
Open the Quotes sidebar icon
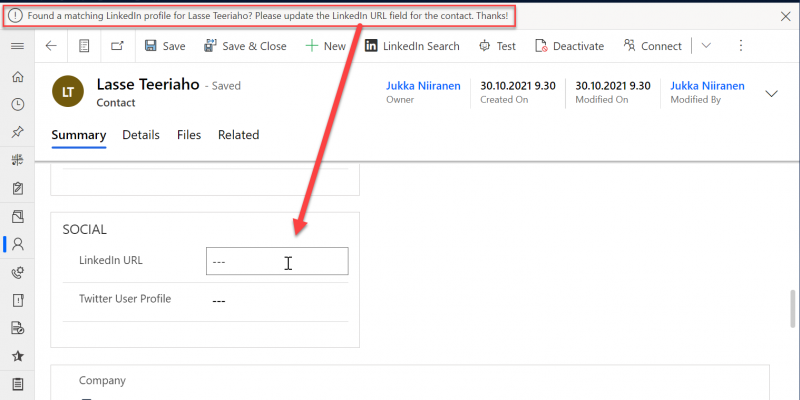click(x=17, y=328)
